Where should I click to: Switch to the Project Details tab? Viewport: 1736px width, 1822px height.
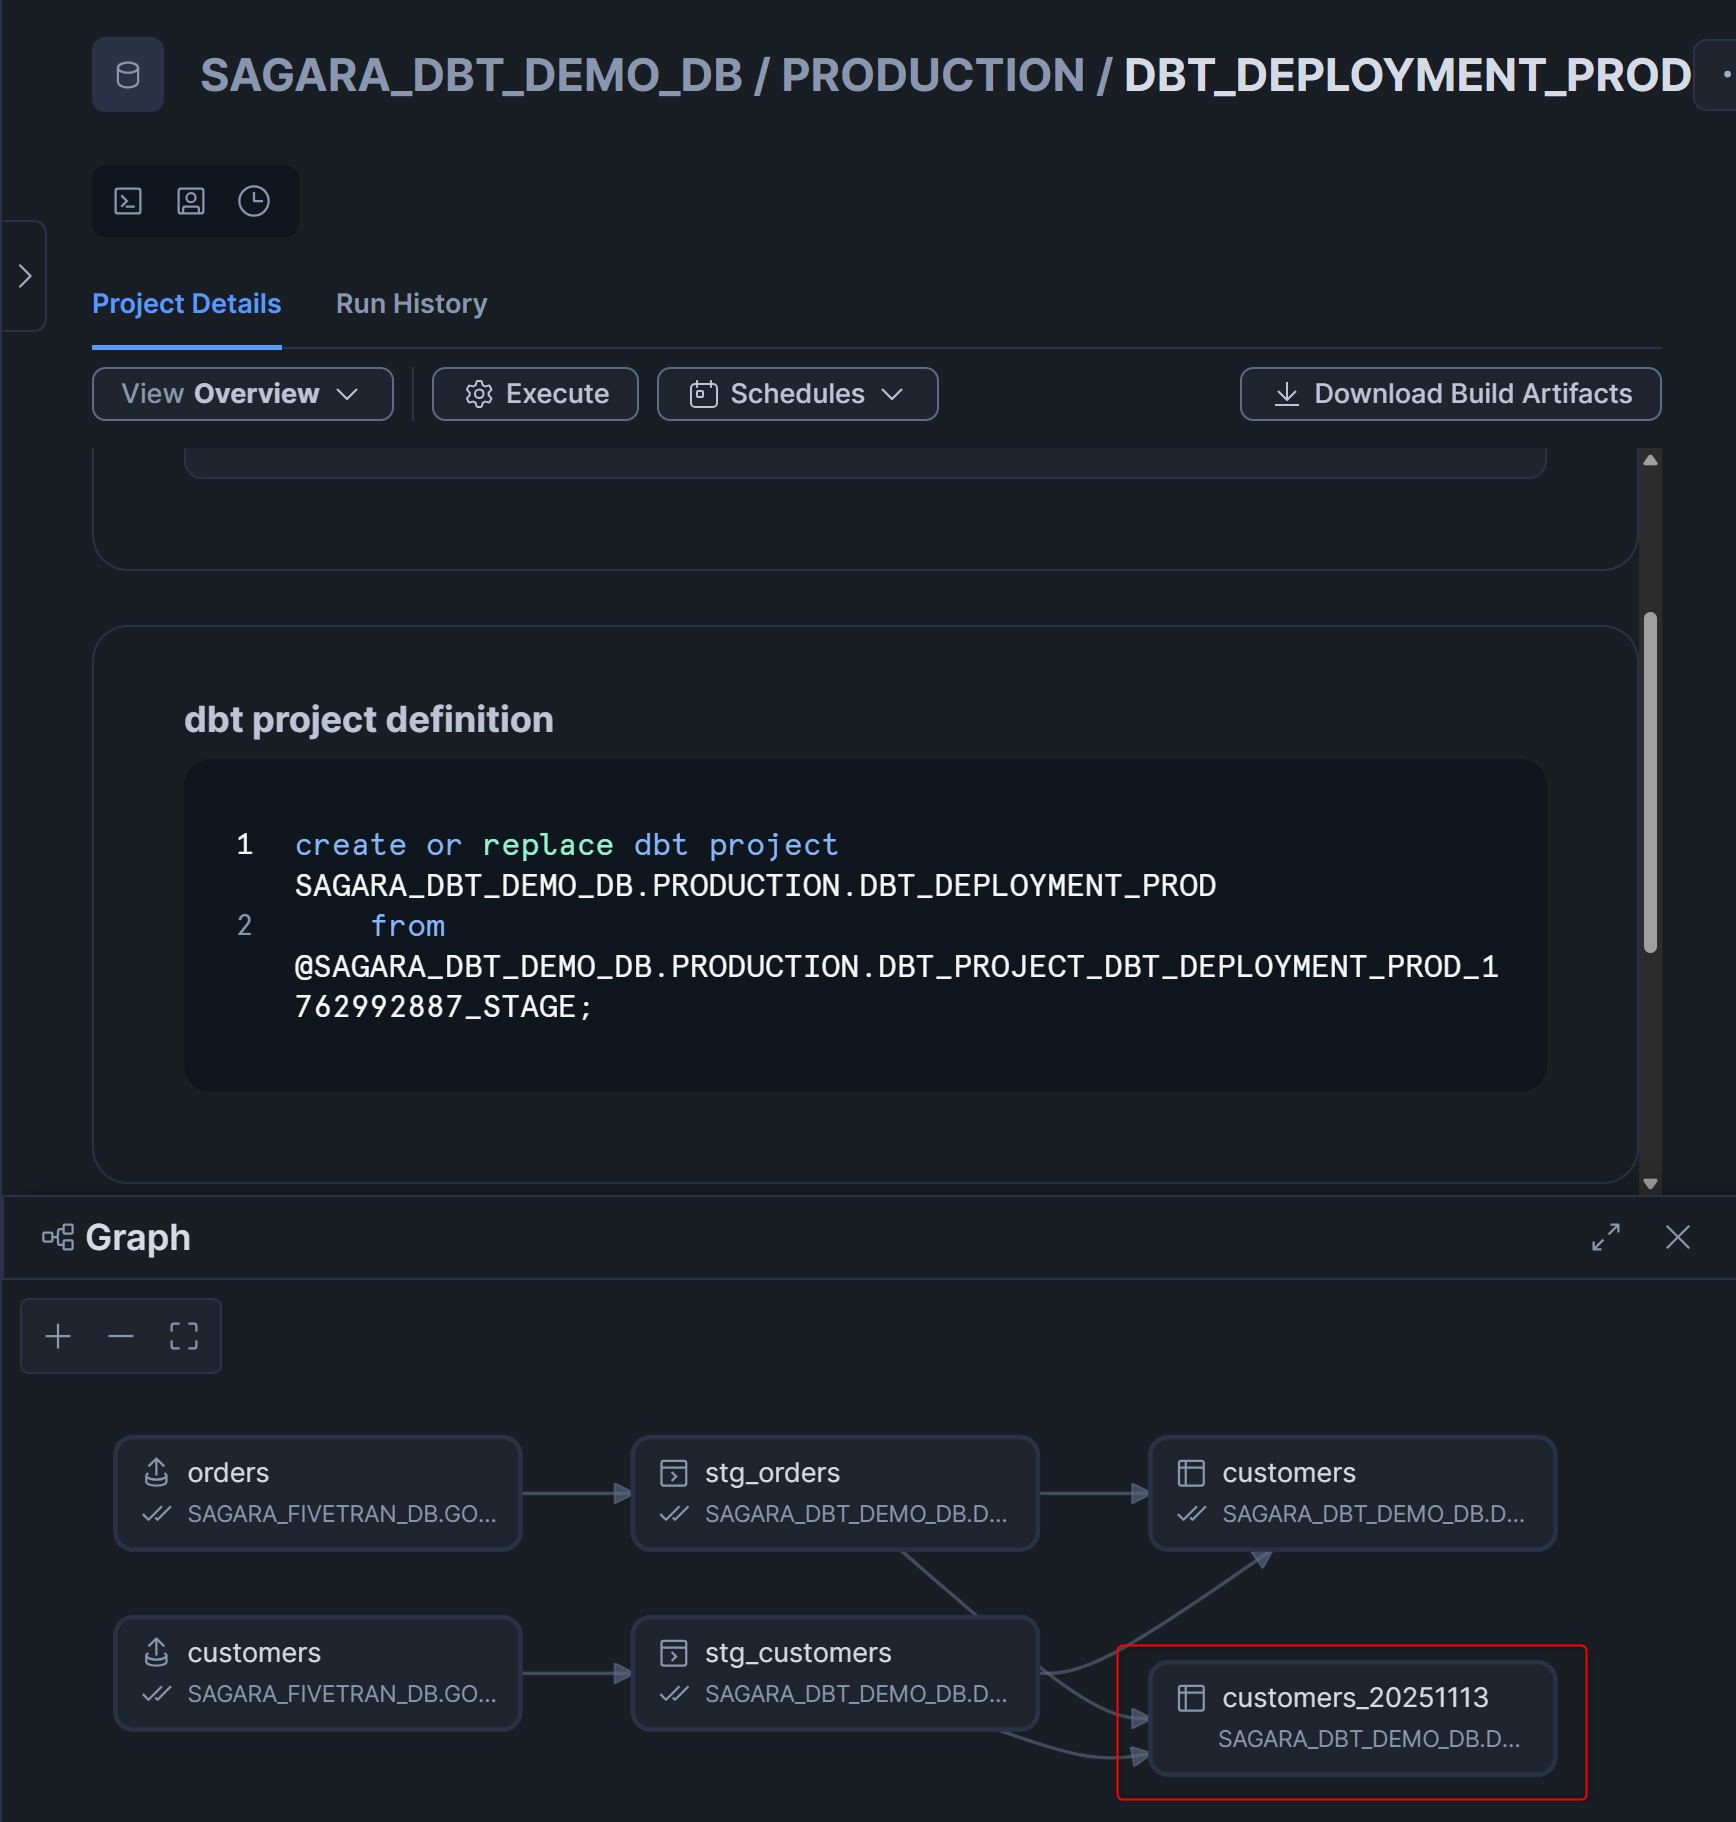click(187, 304)
